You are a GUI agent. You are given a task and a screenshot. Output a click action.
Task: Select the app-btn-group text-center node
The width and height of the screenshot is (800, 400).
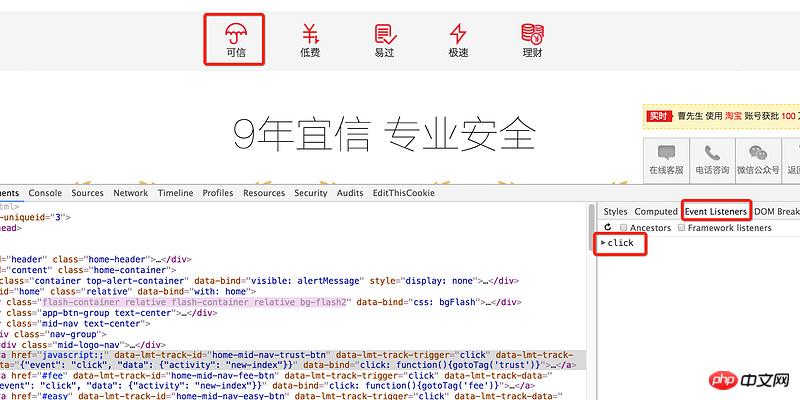pos(109,313)
